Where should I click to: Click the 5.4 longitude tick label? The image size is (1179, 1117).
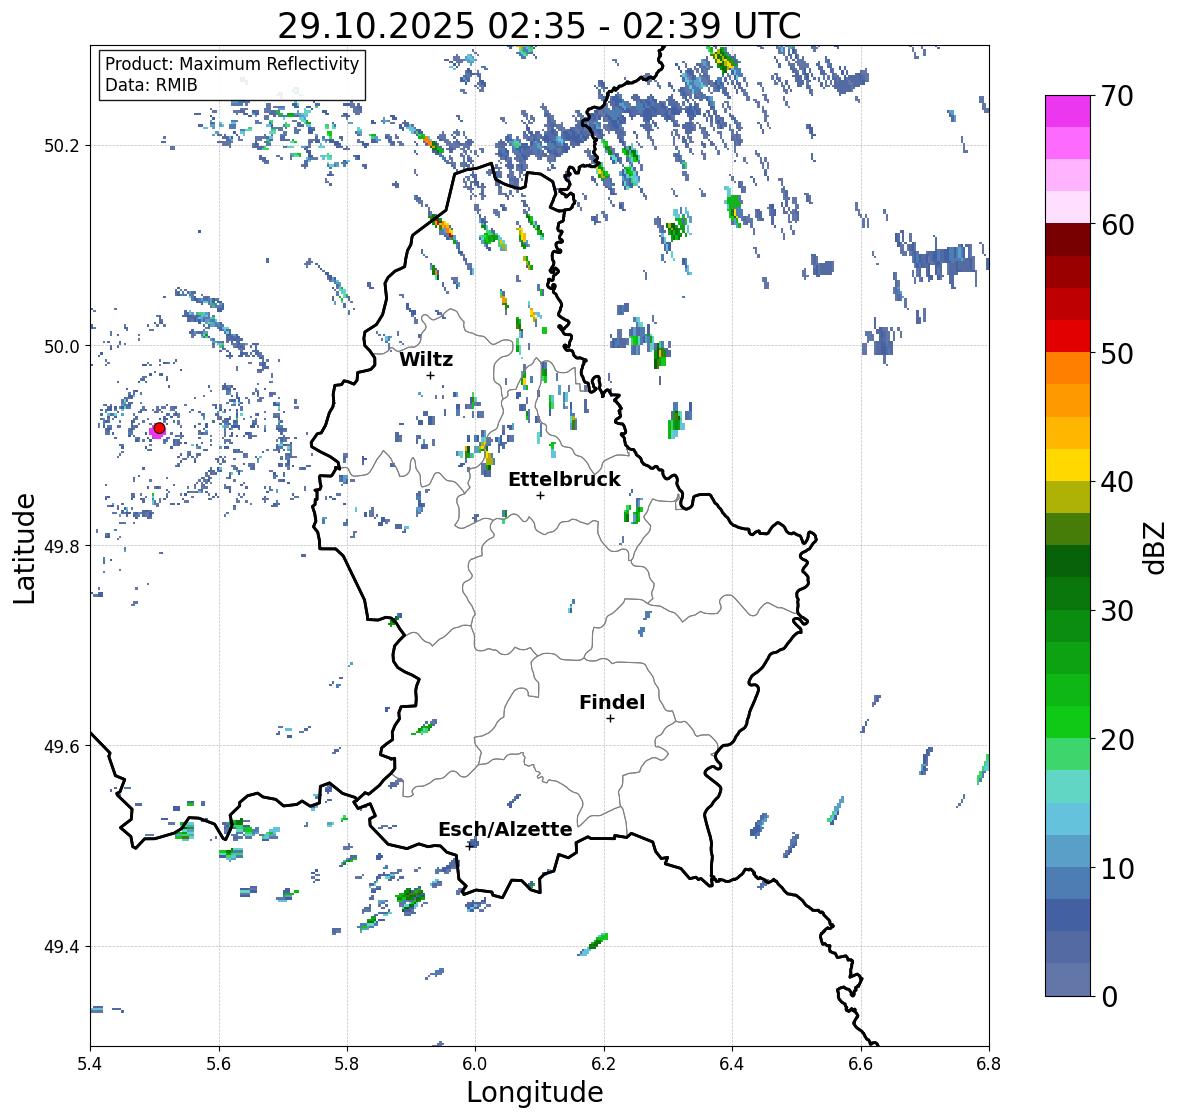point(90,1064)
